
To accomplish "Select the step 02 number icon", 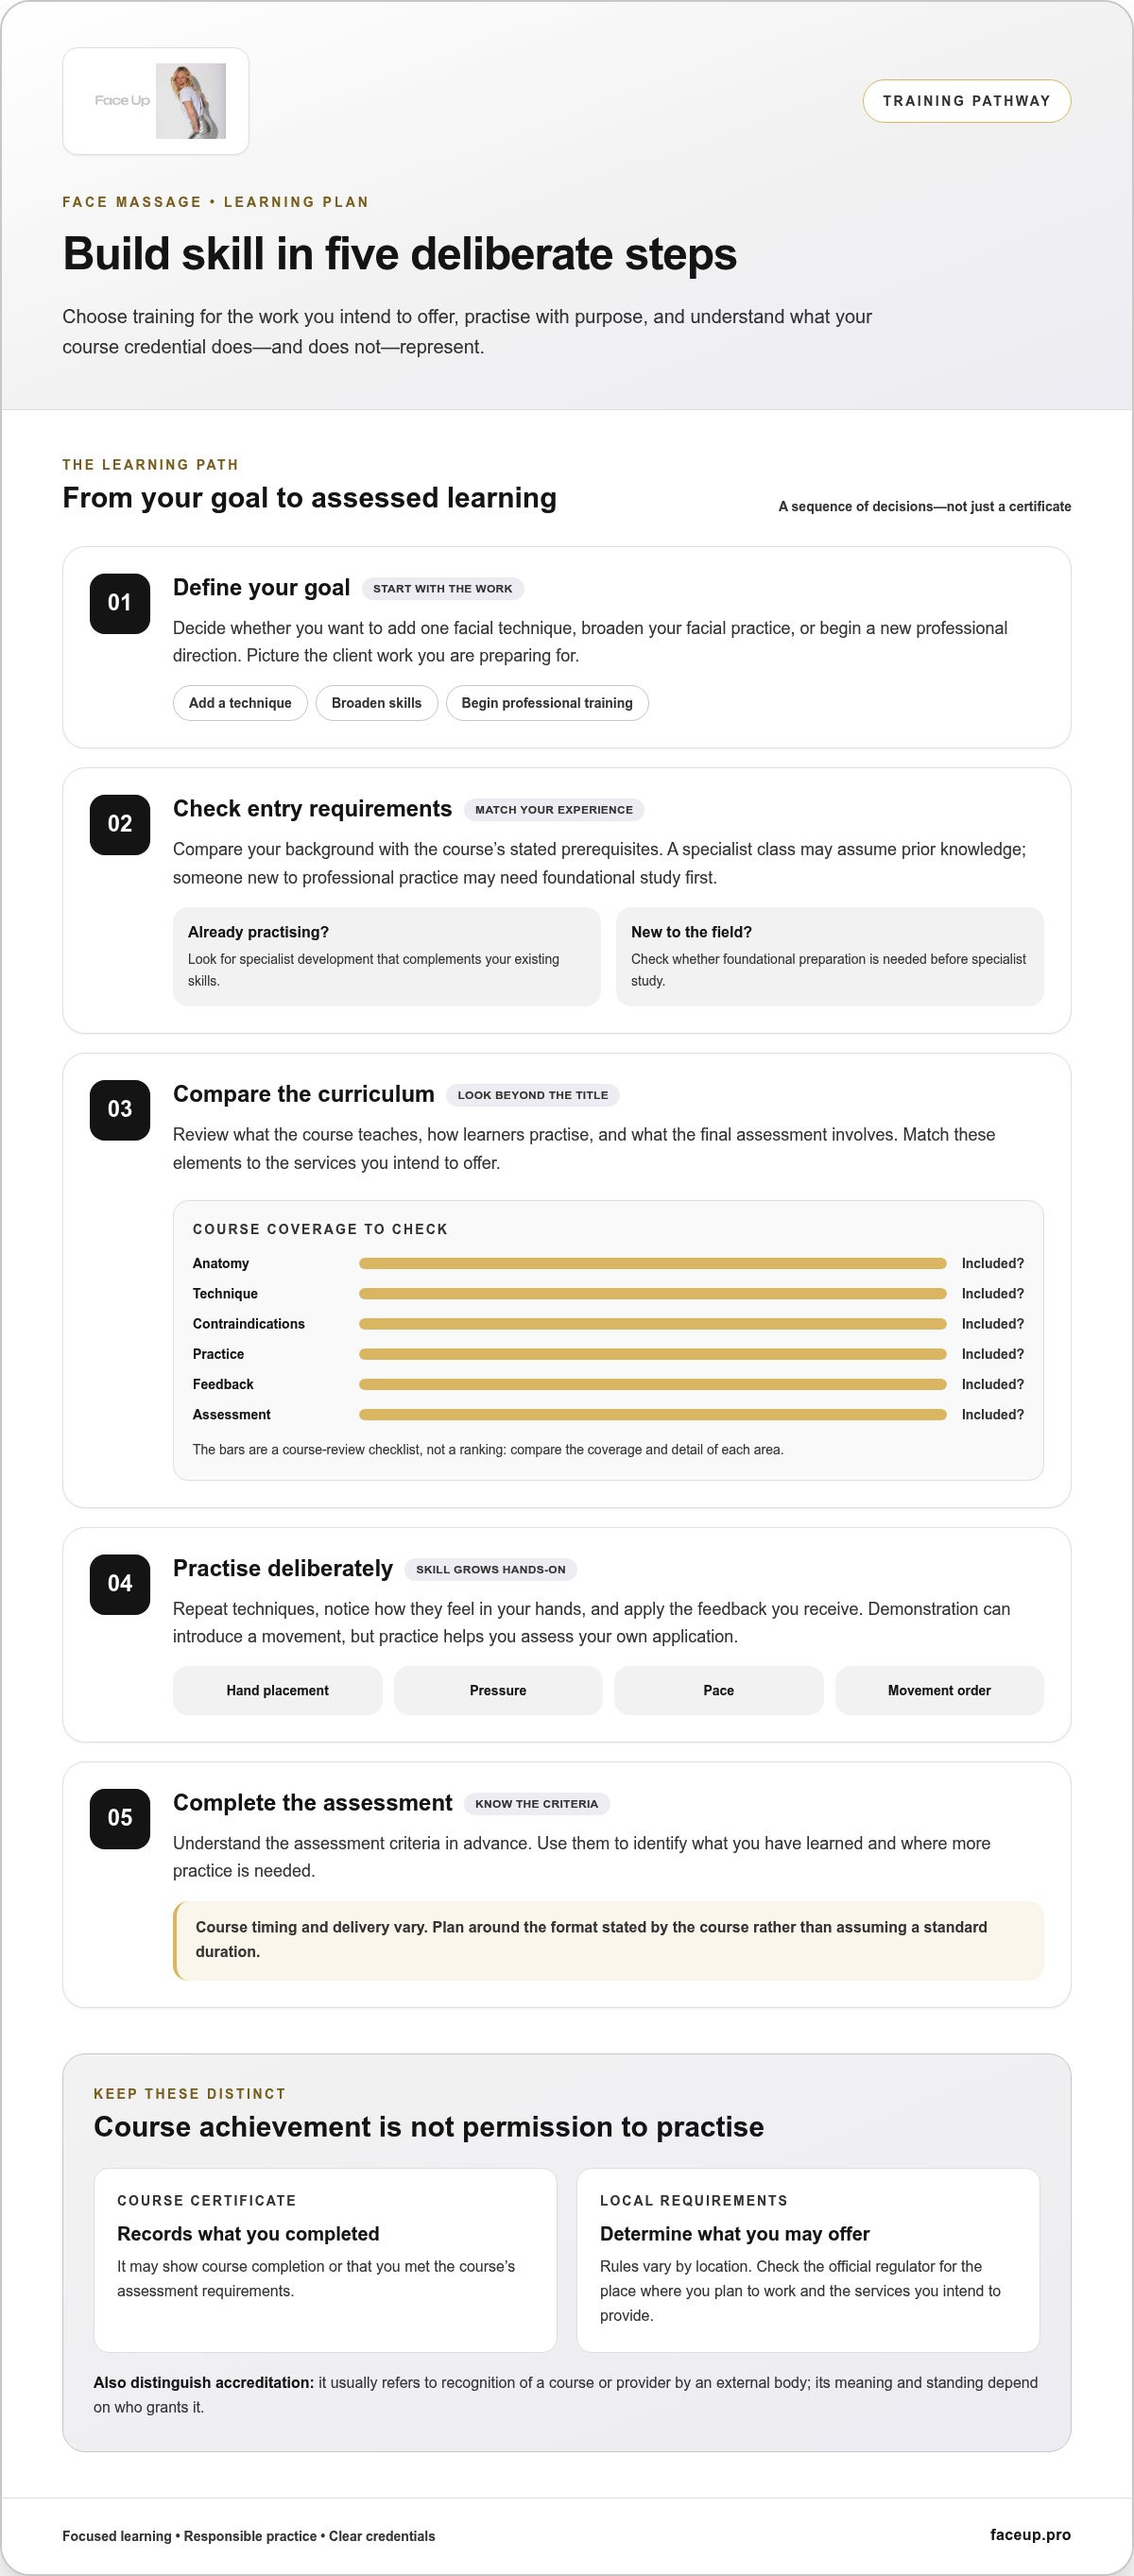I will pyautogui.click(x=120, y=824).
